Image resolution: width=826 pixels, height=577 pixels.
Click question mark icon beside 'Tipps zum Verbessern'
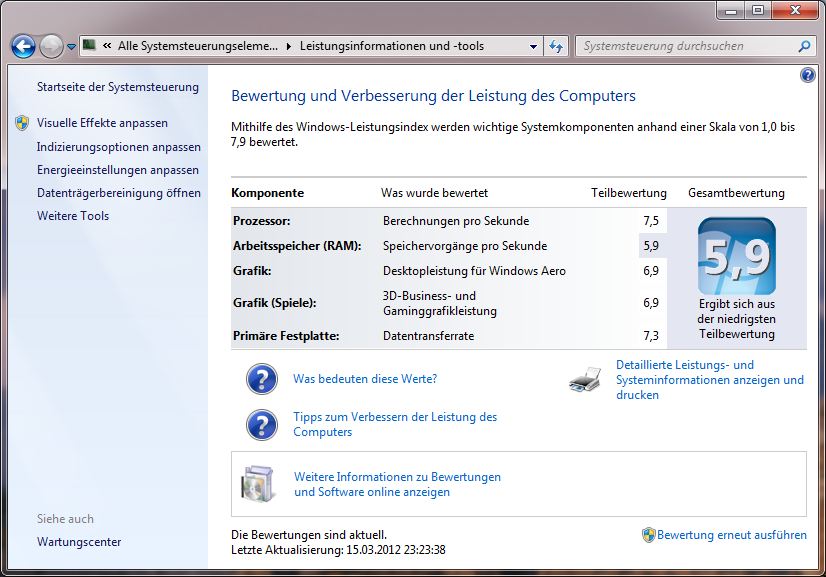click(262, 425)
